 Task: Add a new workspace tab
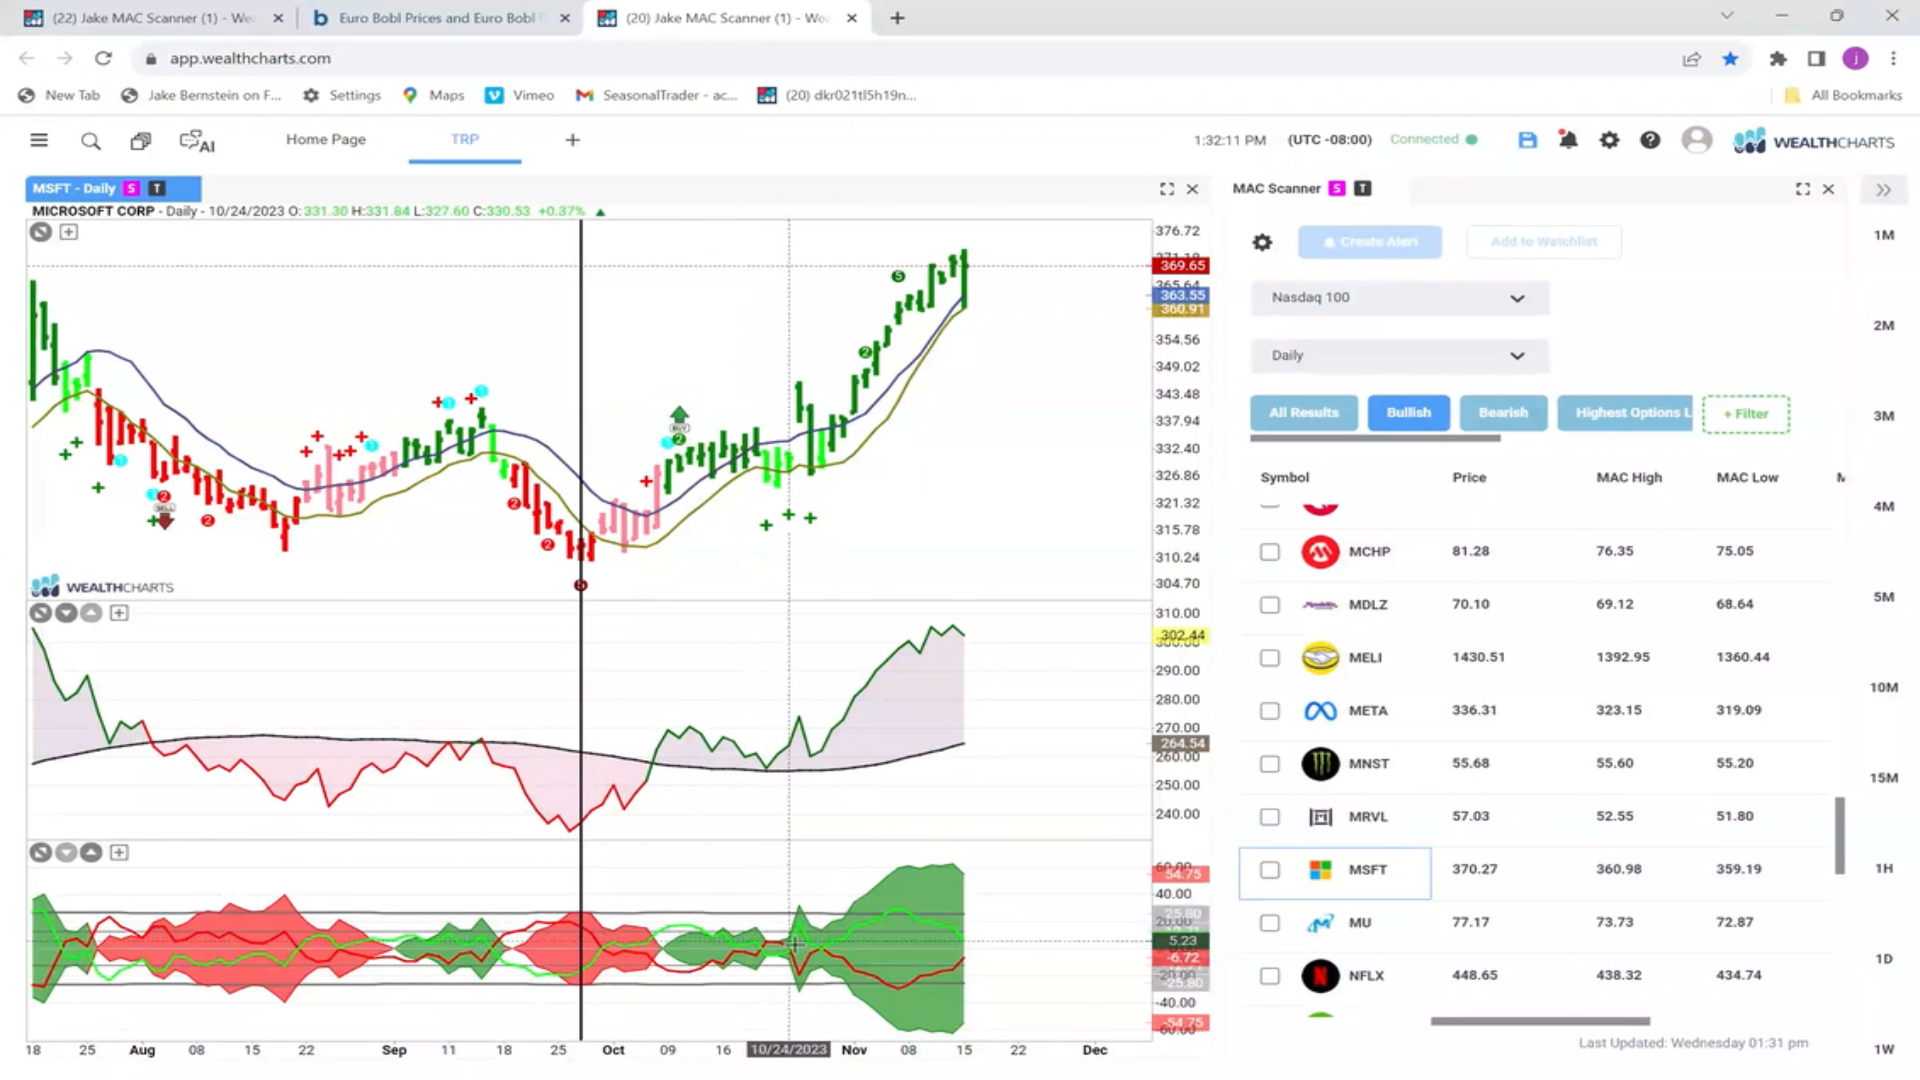click(572, 140)
